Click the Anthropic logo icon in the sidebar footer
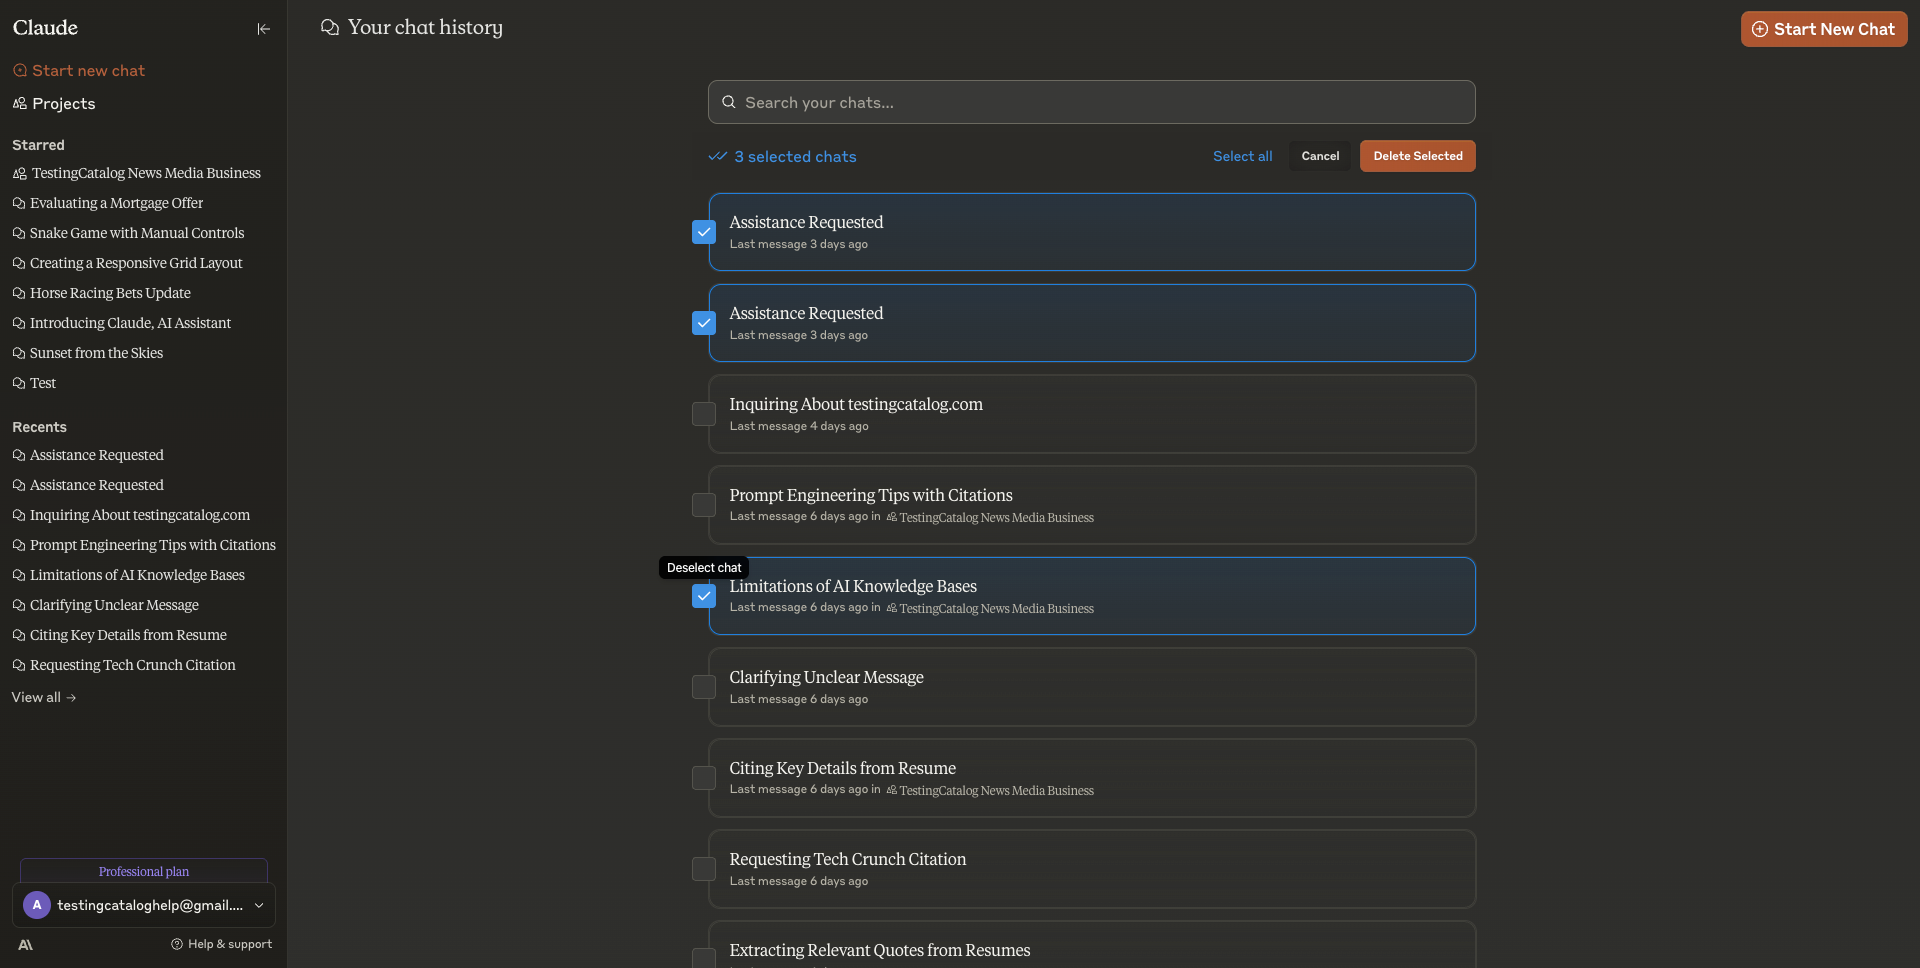The height and width of the screenshot is (968, 1920). coord(26,944)
